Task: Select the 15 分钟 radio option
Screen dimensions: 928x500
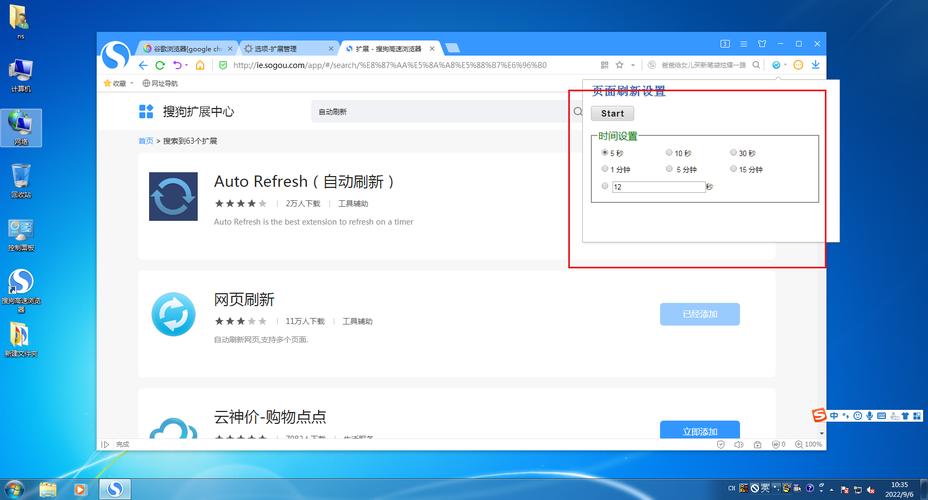Action: coord(733,169)
